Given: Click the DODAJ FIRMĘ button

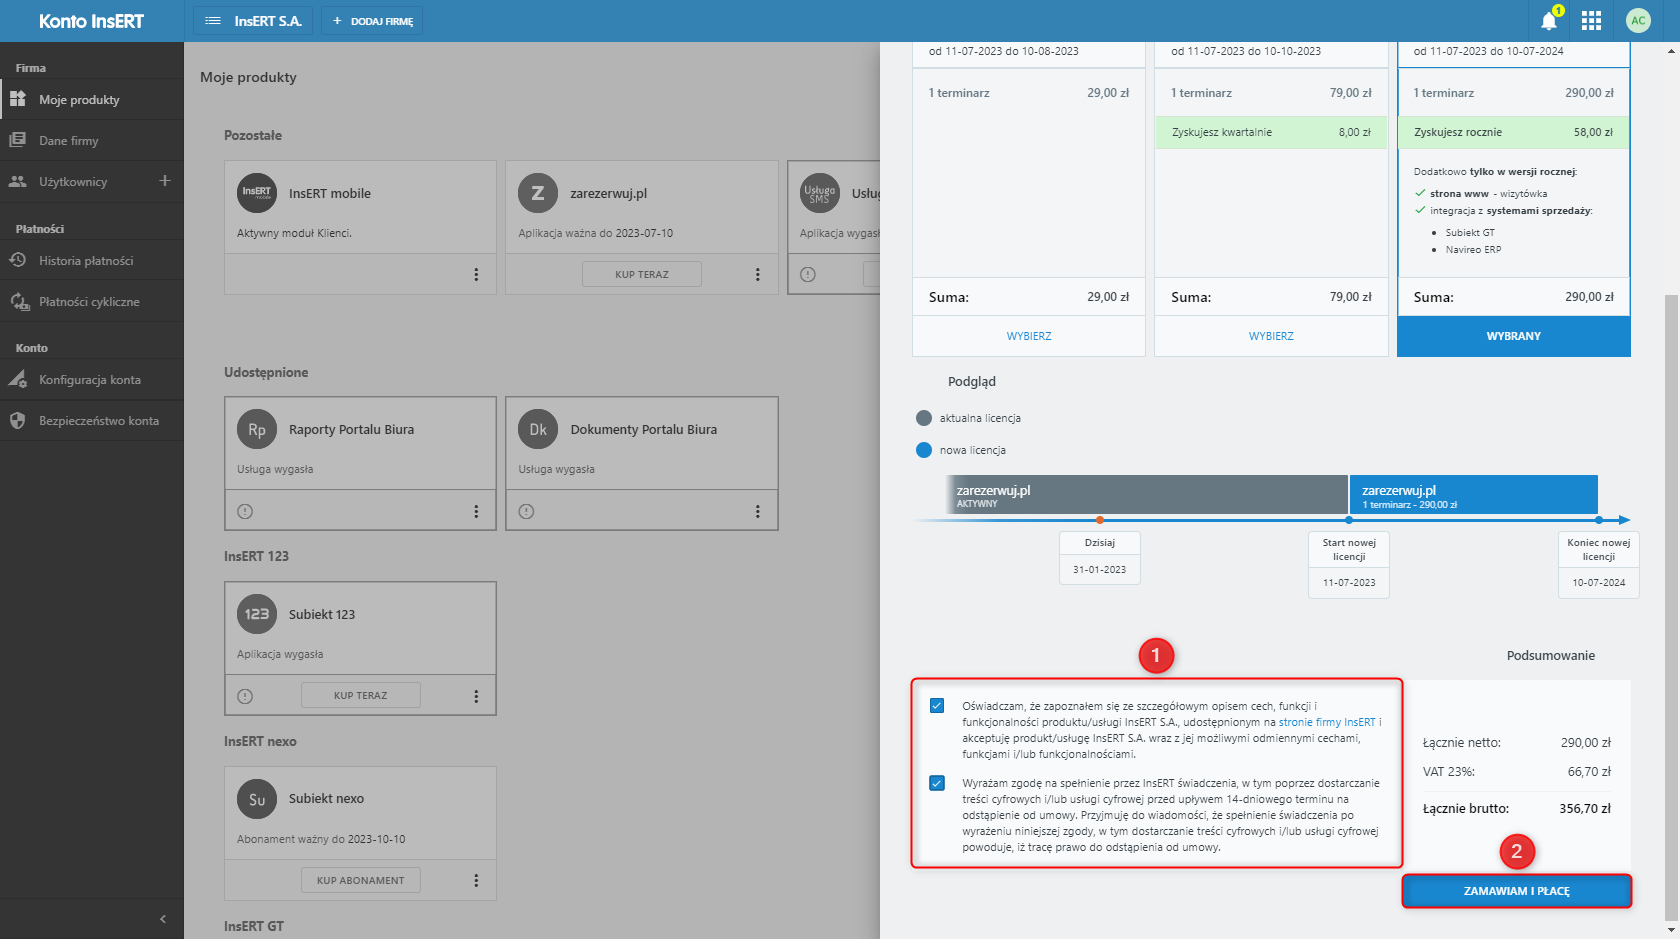Looking at the screenshot, I should point(372,21).
